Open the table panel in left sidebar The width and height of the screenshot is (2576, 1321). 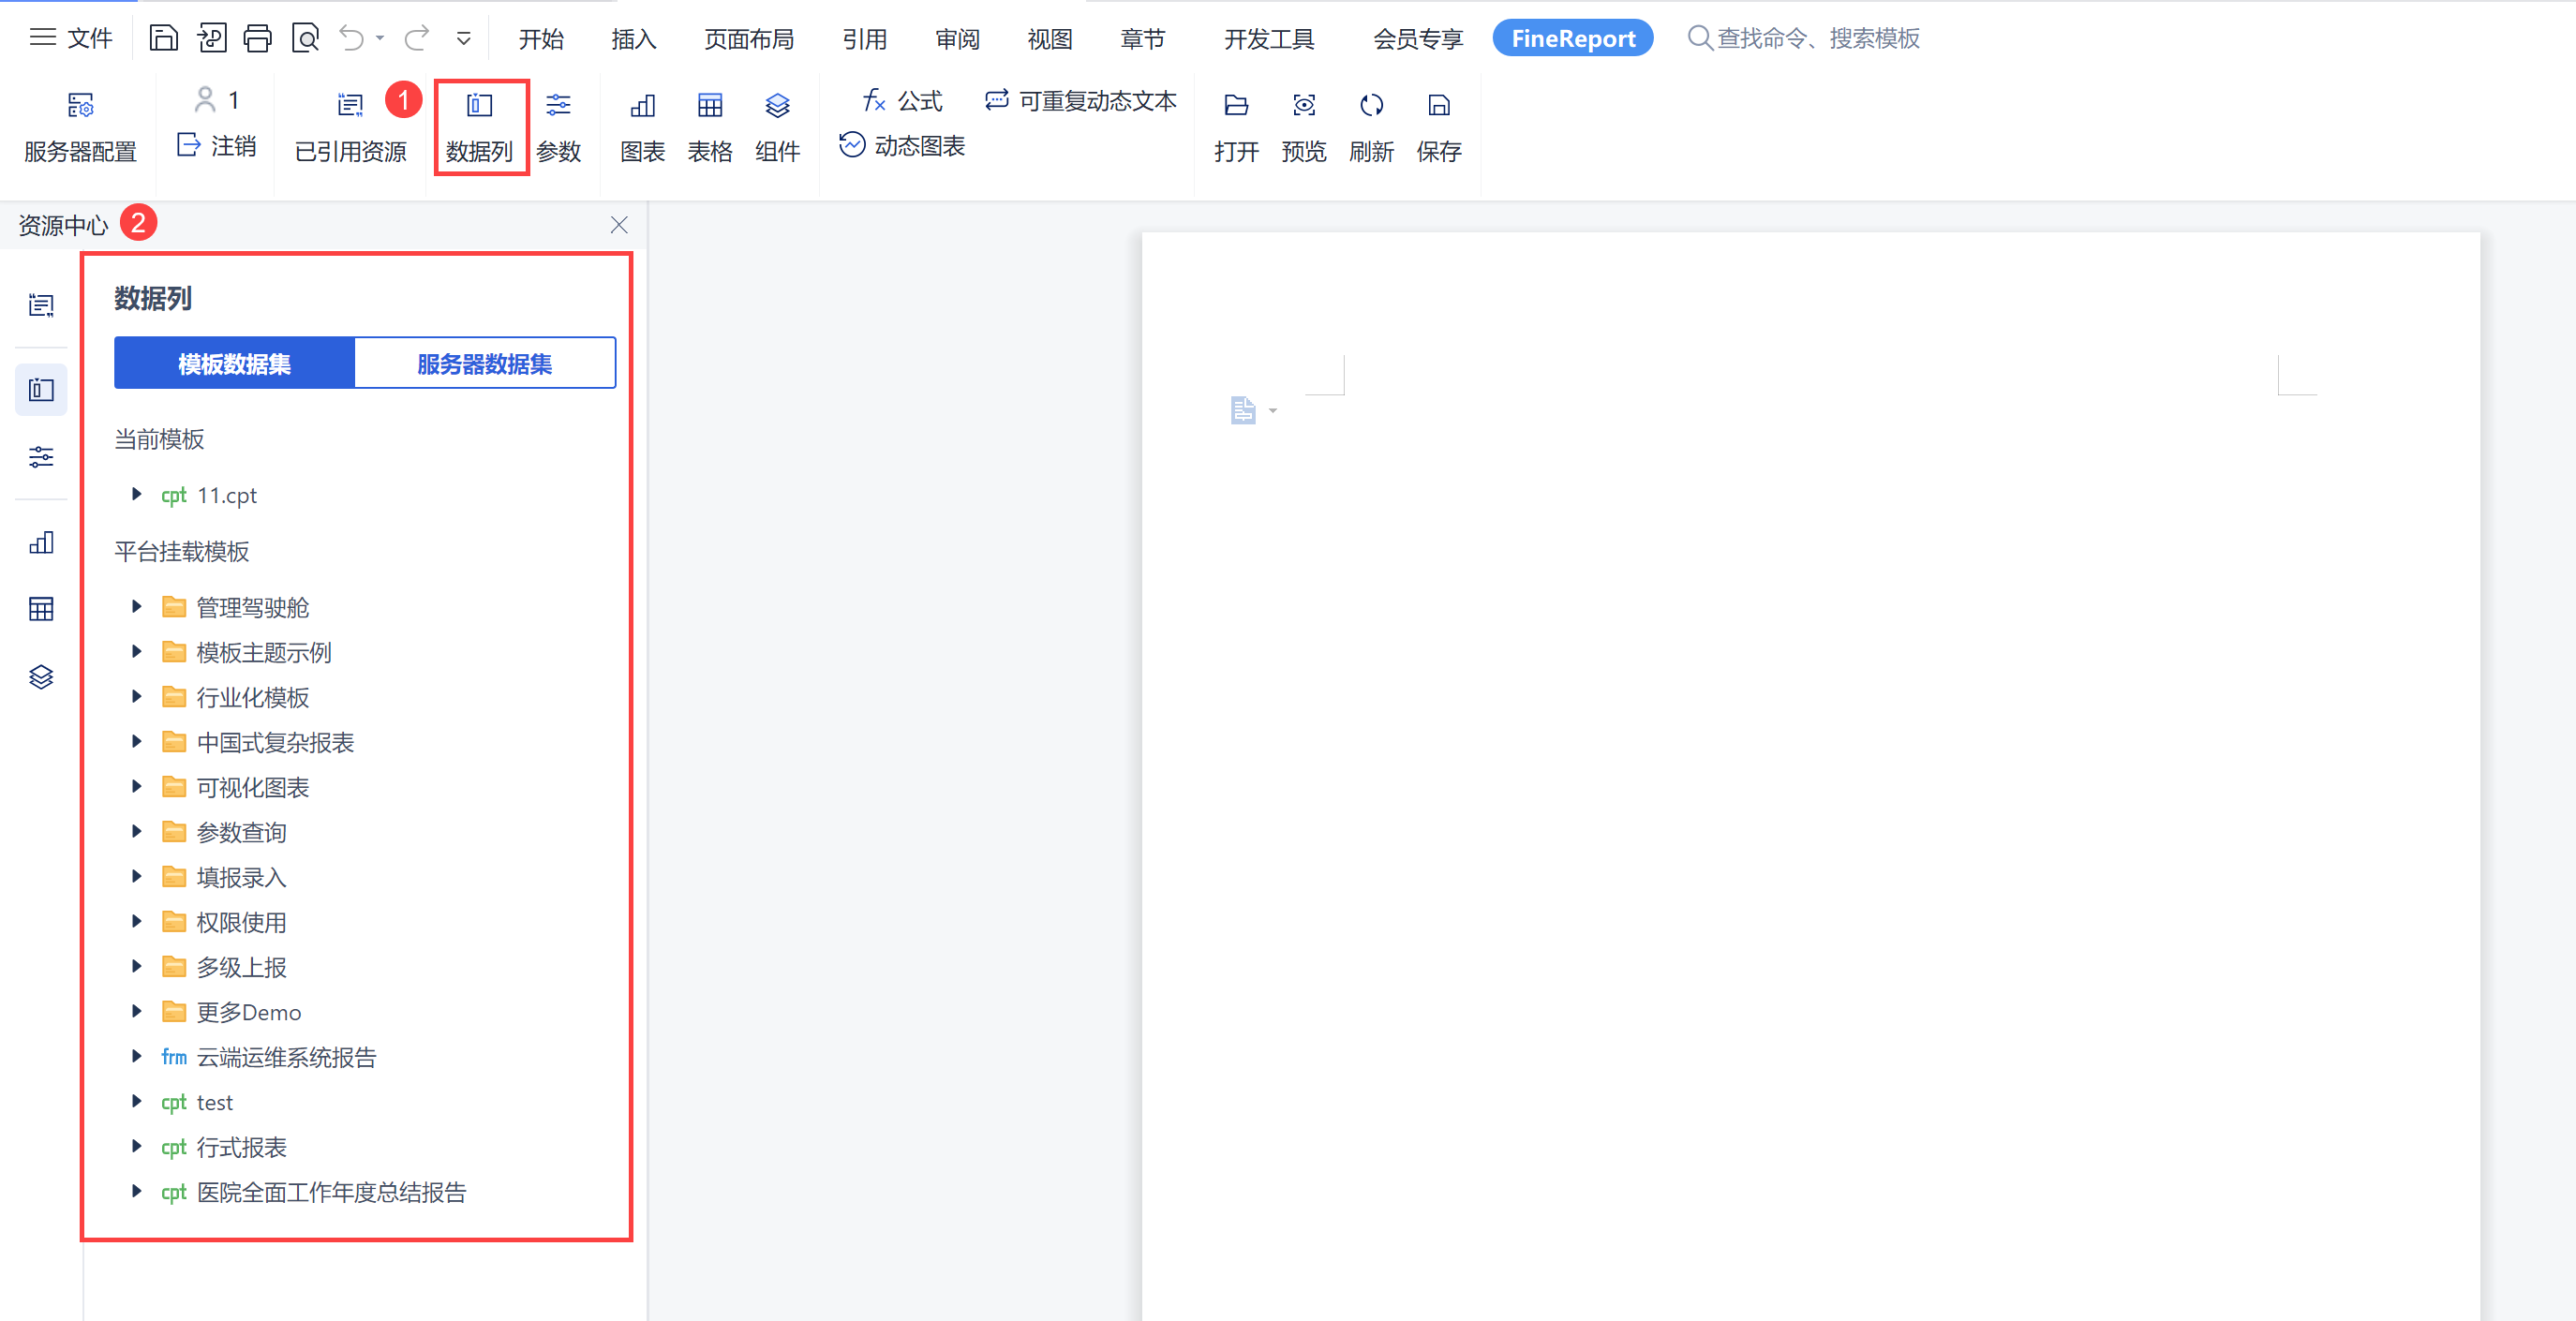click(x=41, y=609)
